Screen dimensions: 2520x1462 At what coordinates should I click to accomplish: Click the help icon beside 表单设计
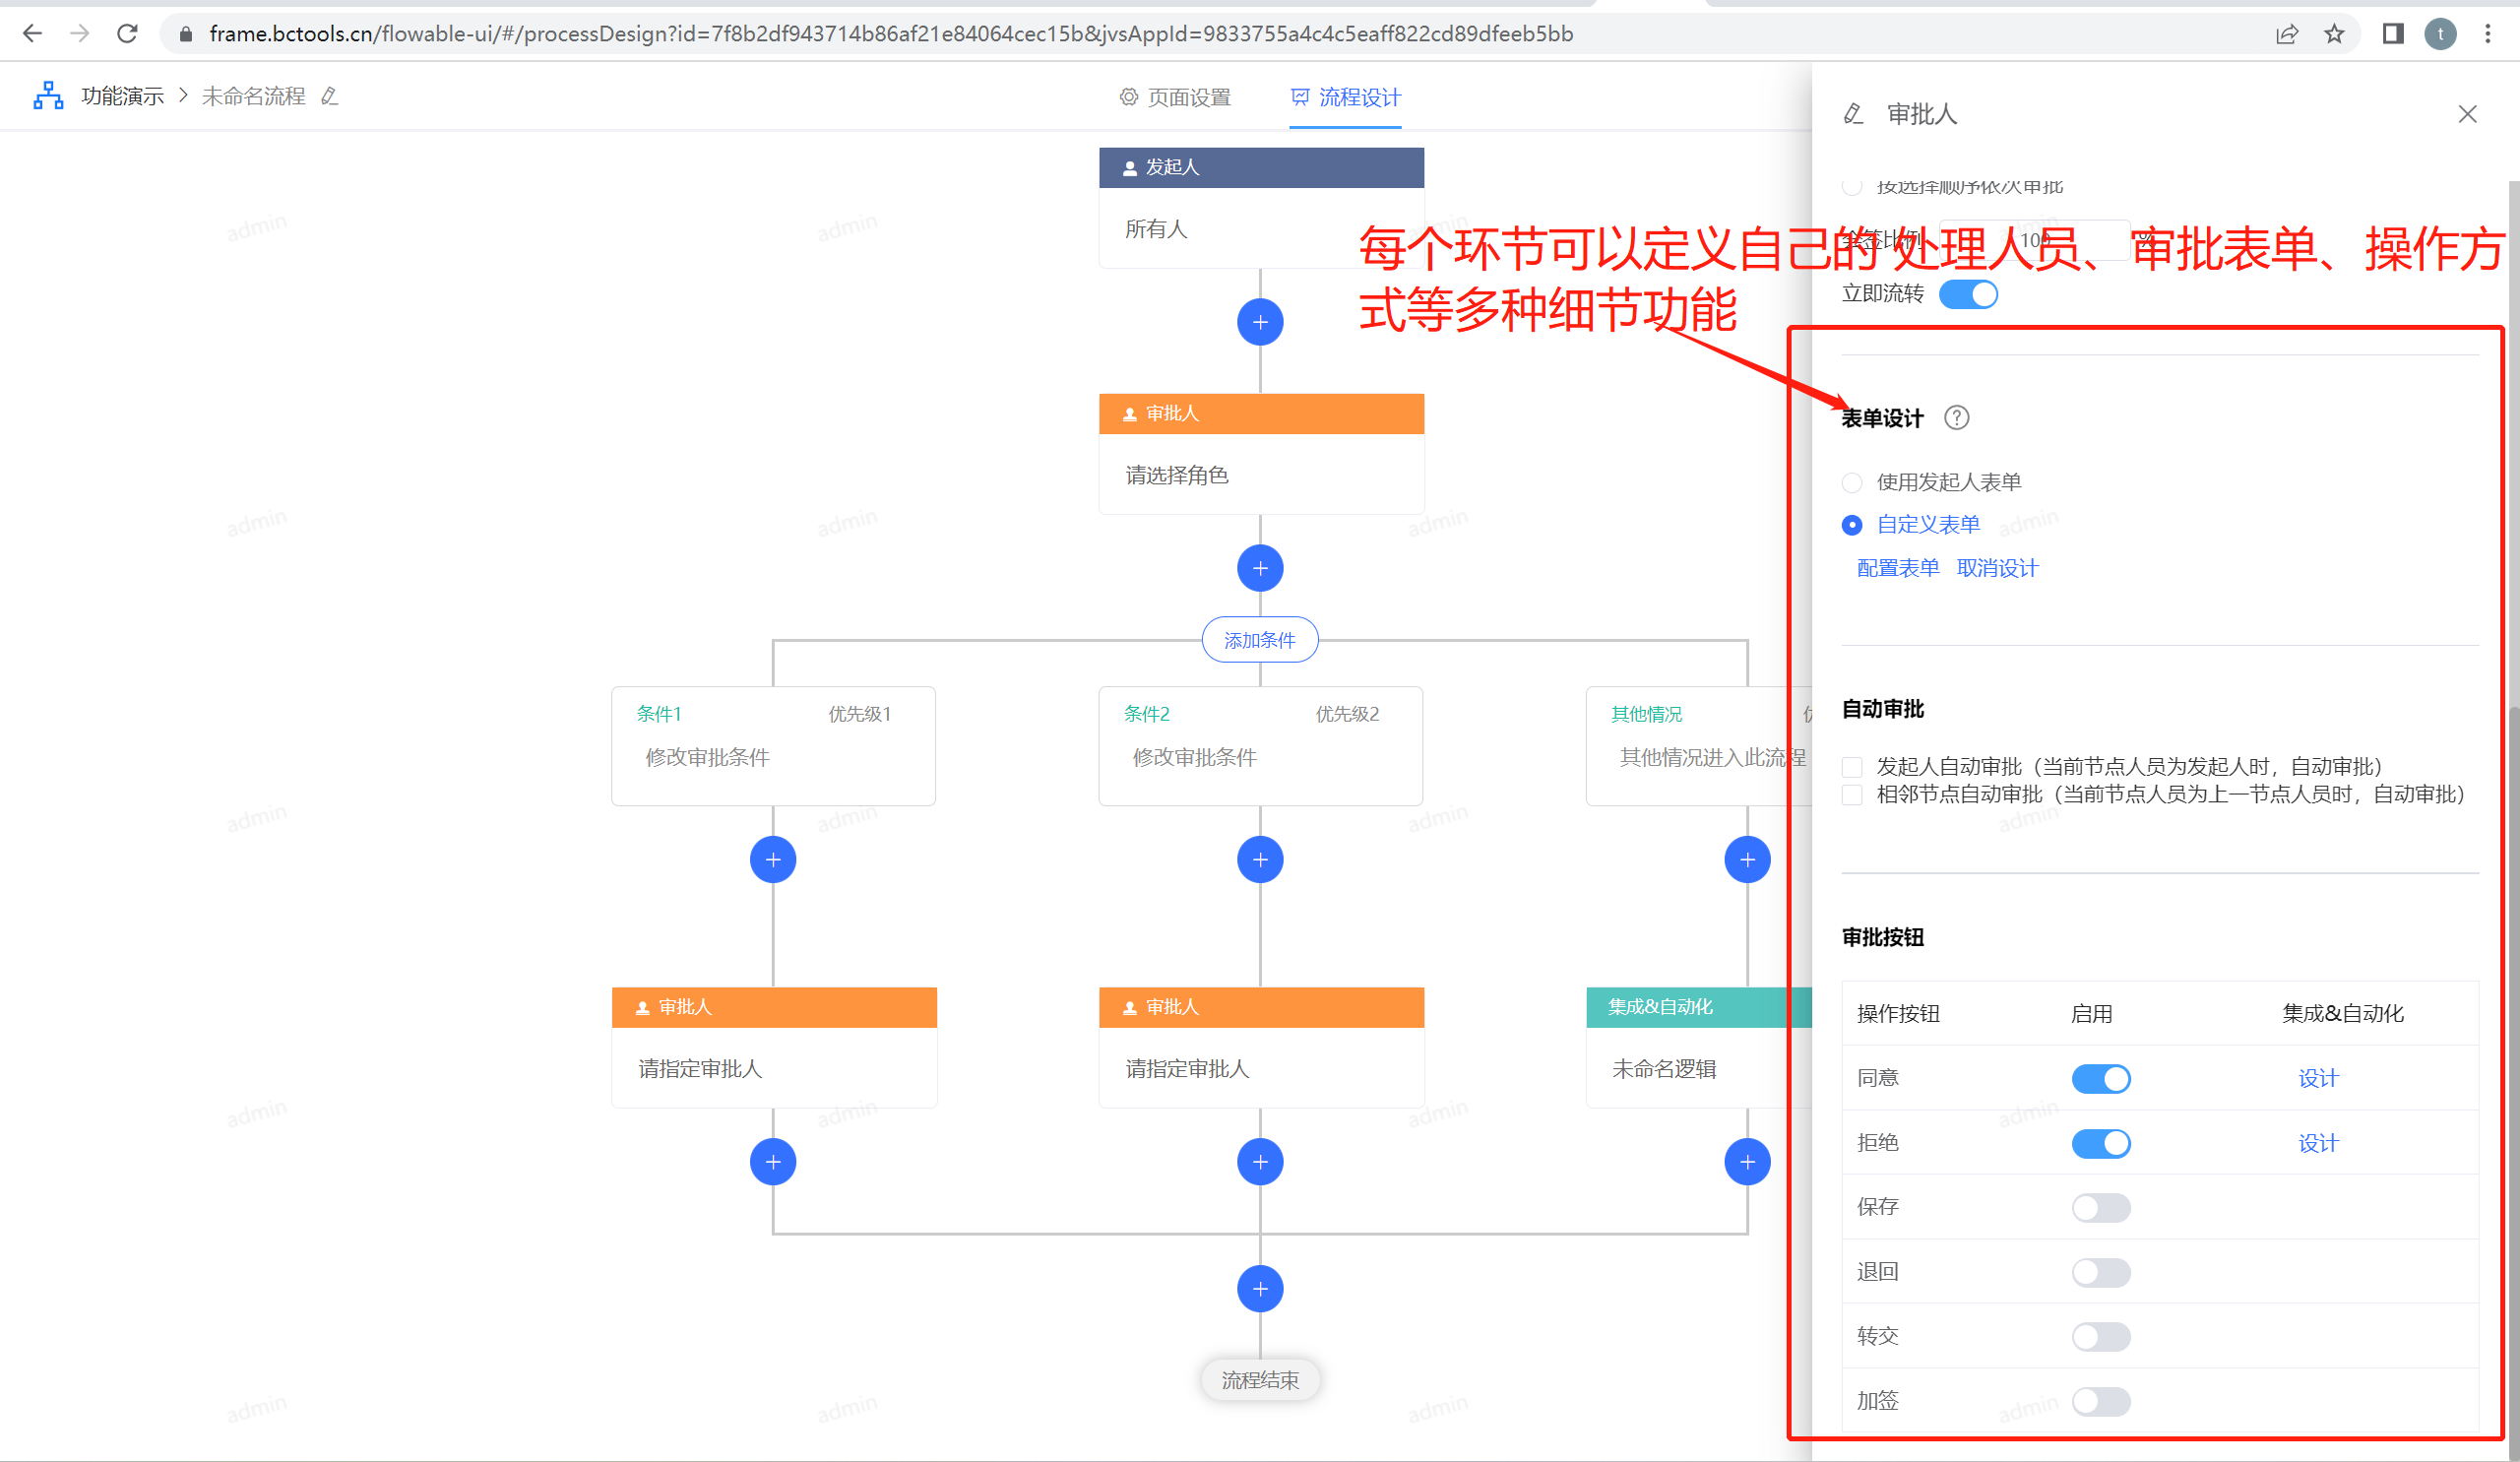coord(1957,418)
